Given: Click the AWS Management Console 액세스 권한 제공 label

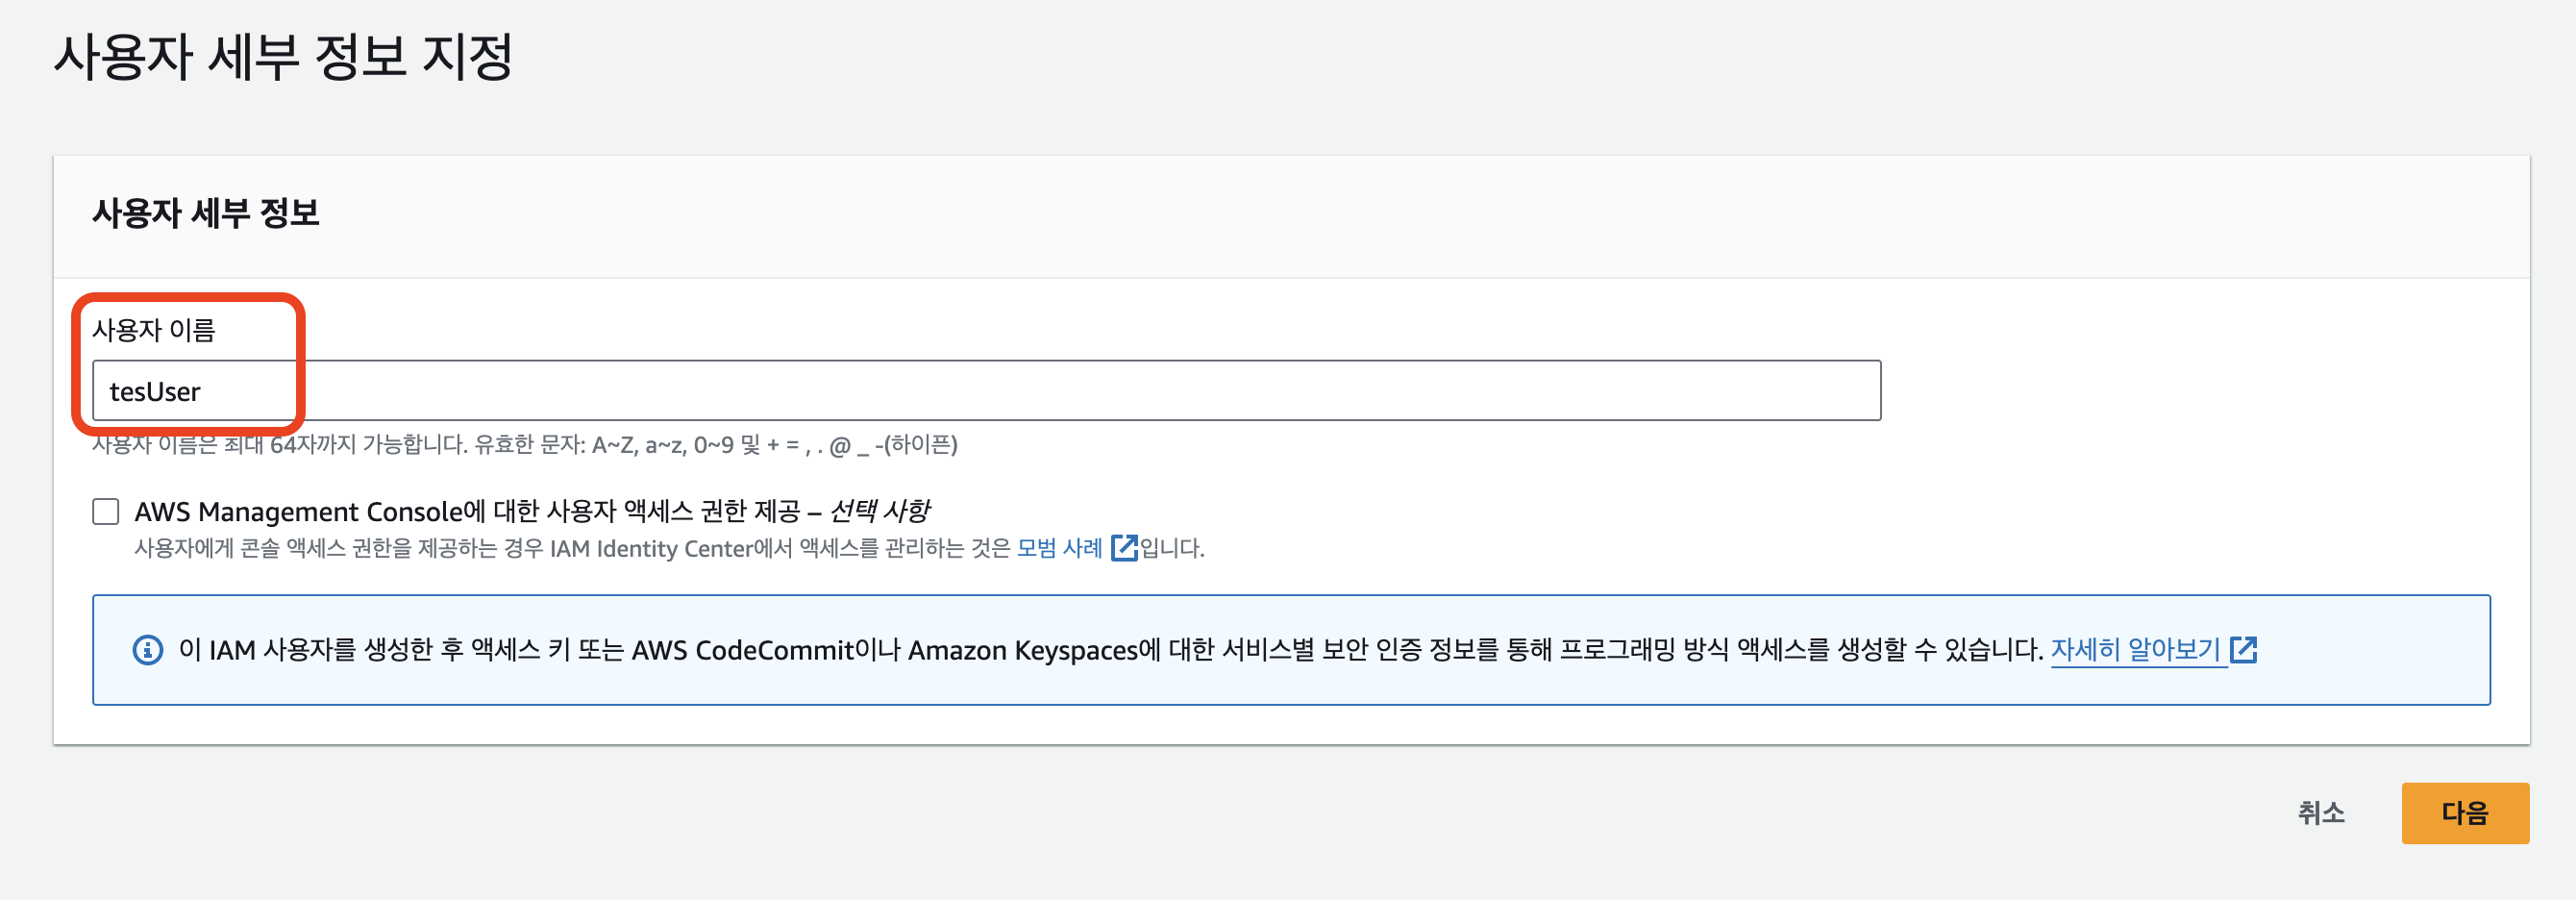Looking at the screenshot, I should (467, 512).
